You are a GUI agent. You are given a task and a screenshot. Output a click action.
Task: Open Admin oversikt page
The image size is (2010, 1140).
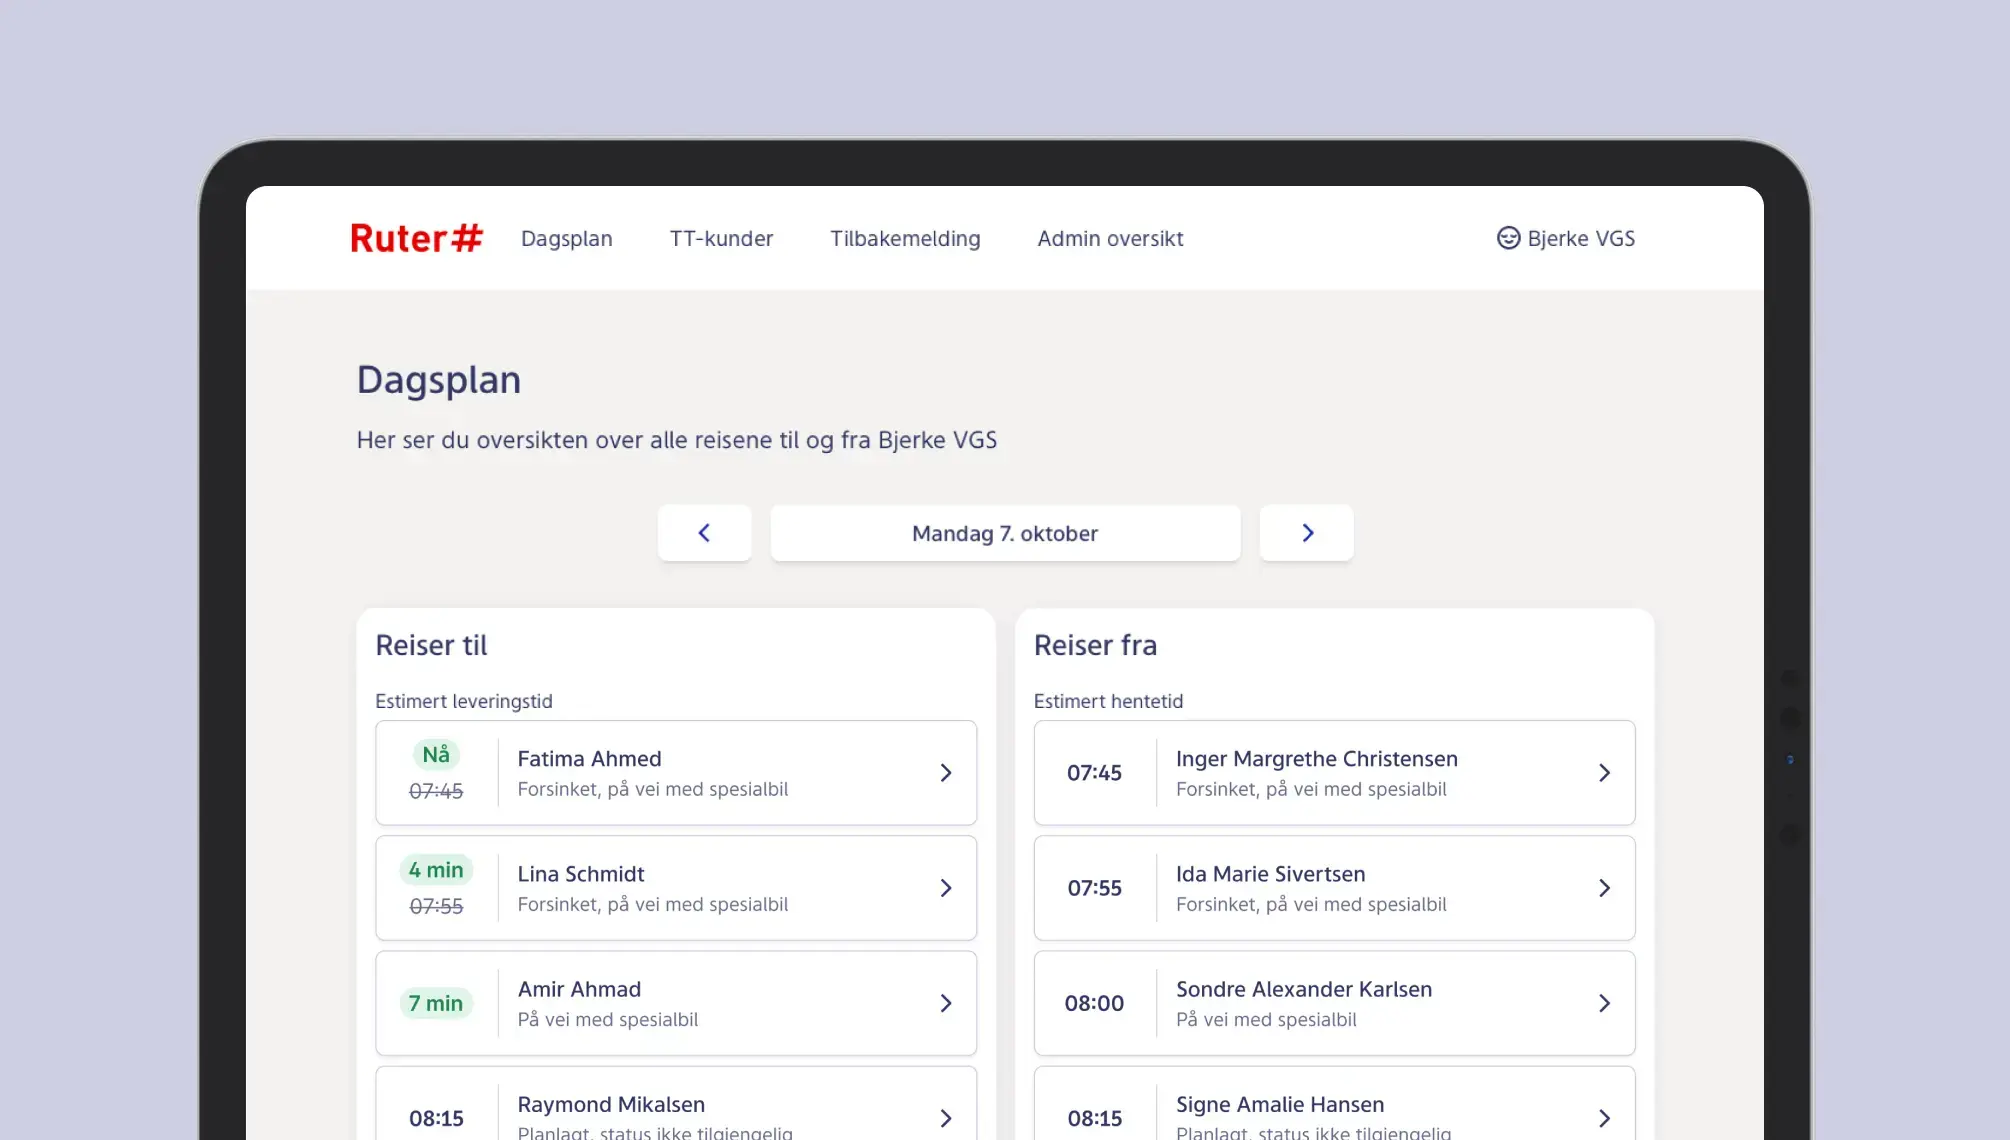tap(1110, 238)
